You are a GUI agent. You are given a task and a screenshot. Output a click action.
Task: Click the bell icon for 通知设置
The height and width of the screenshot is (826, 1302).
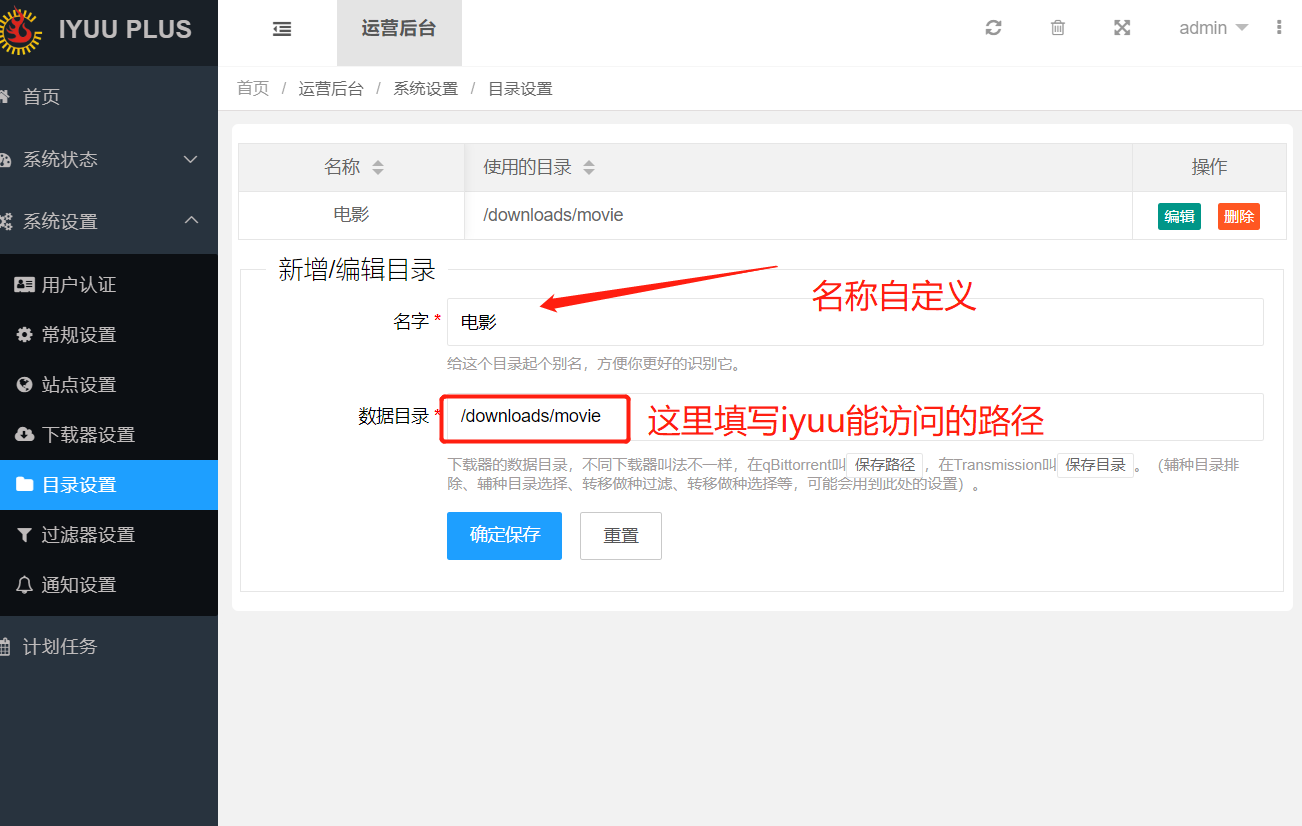tap(25, 585)
